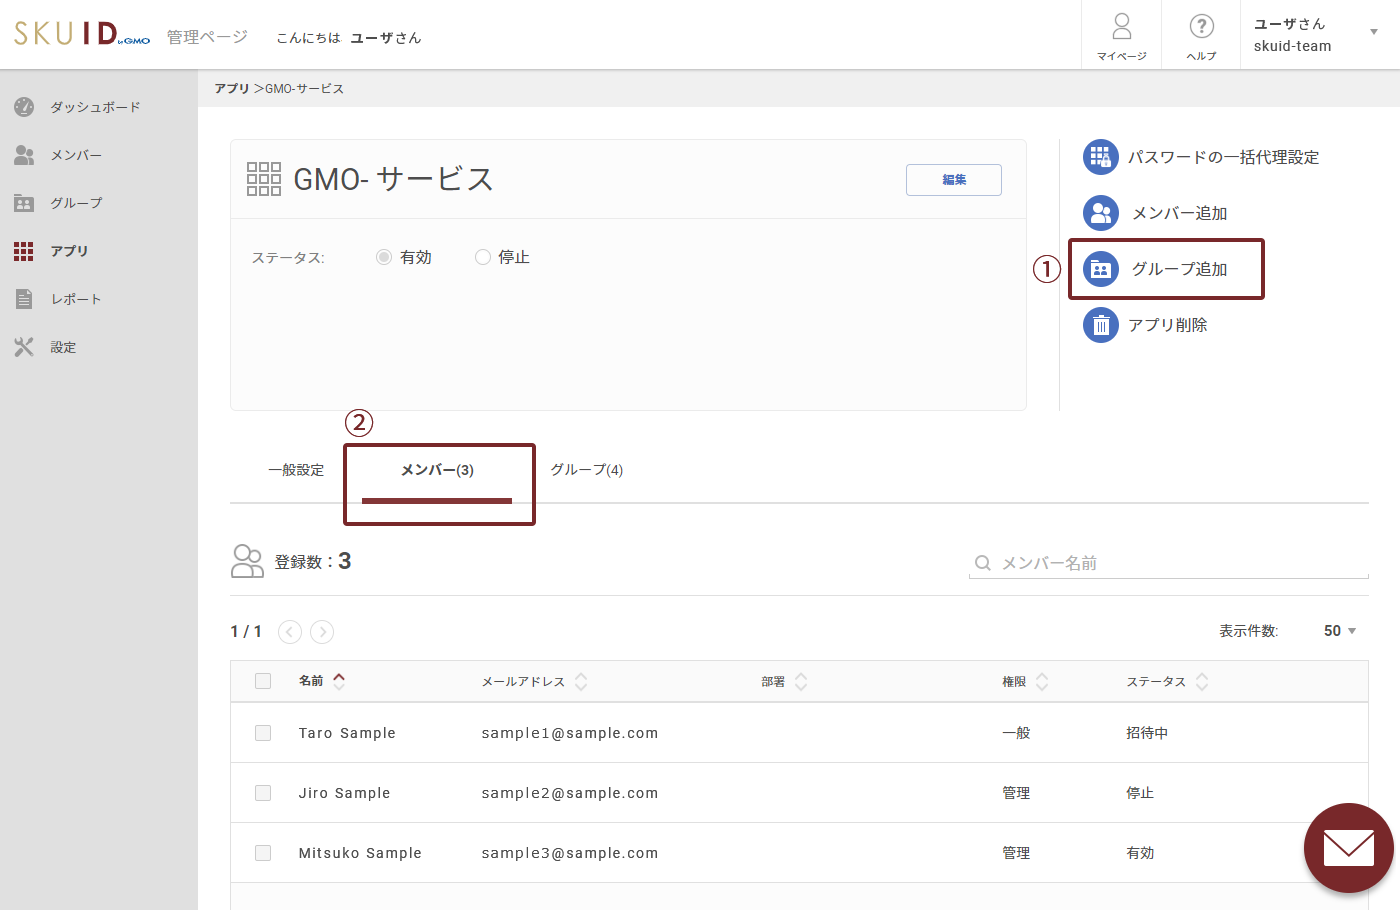Viewport: 1400px width, 910px height.
Task: Sort by ステータス column arrows
Action: [x=1202, y=681]
